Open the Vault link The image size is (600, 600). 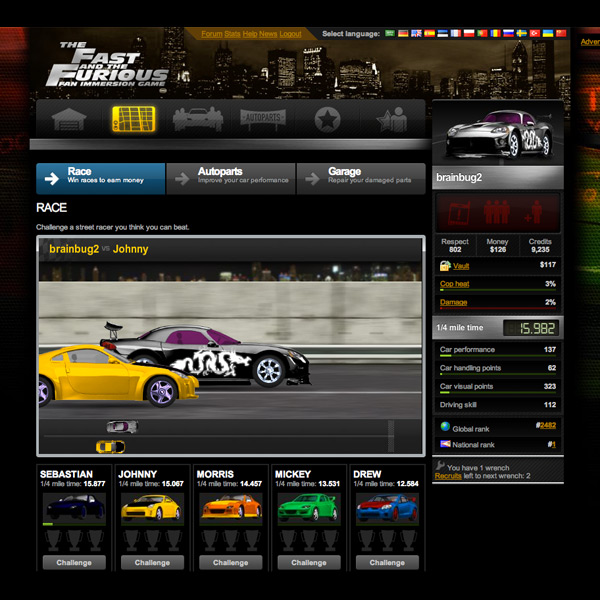461,266
